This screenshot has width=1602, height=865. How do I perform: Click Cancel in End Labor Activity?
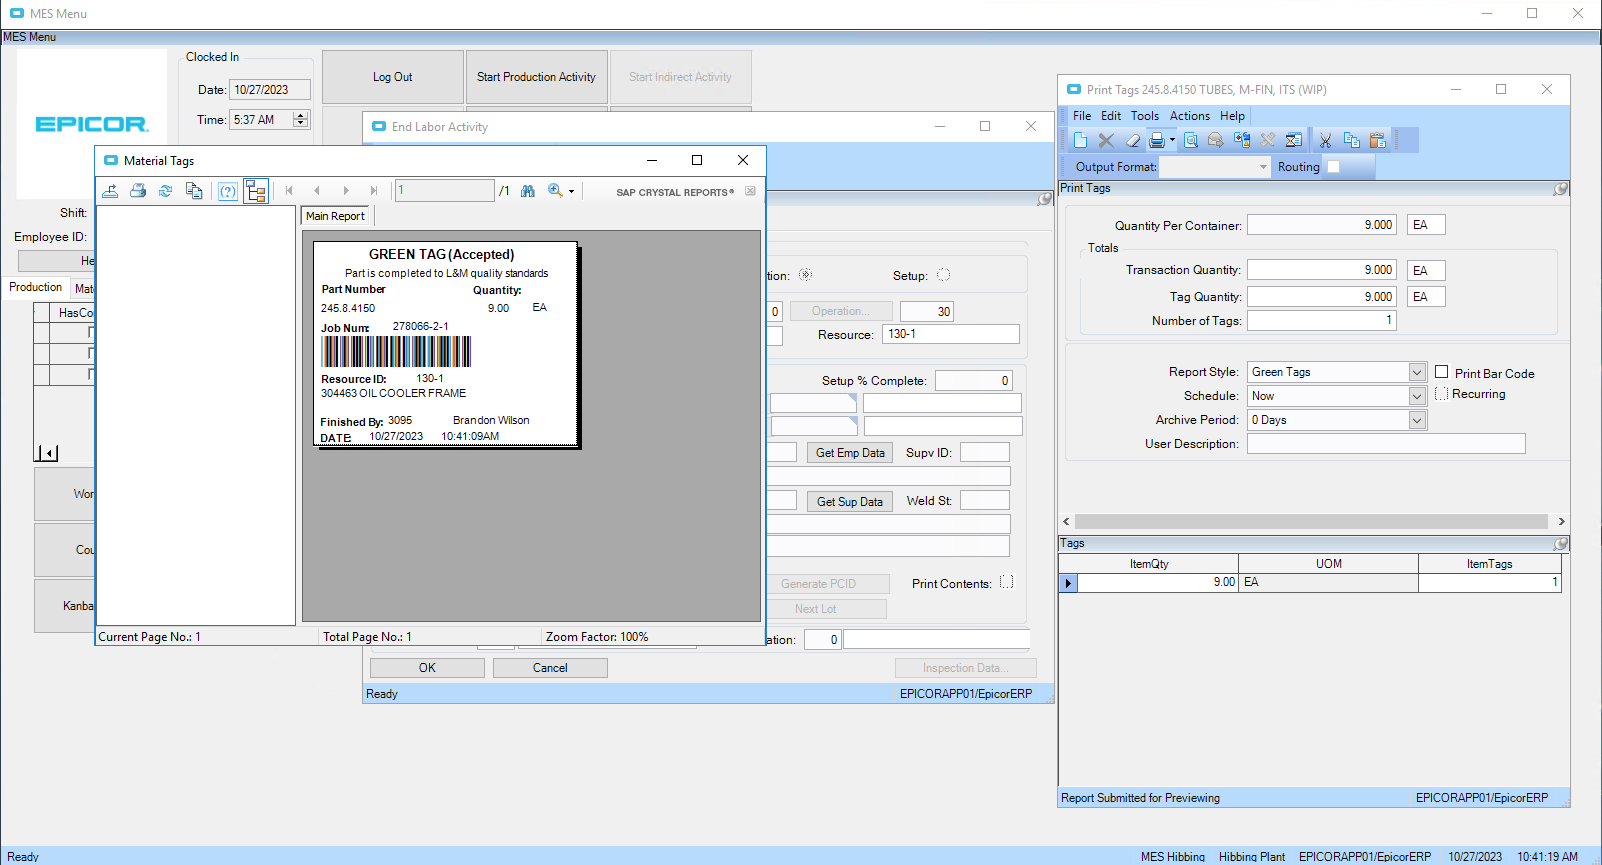click(550, 668)
